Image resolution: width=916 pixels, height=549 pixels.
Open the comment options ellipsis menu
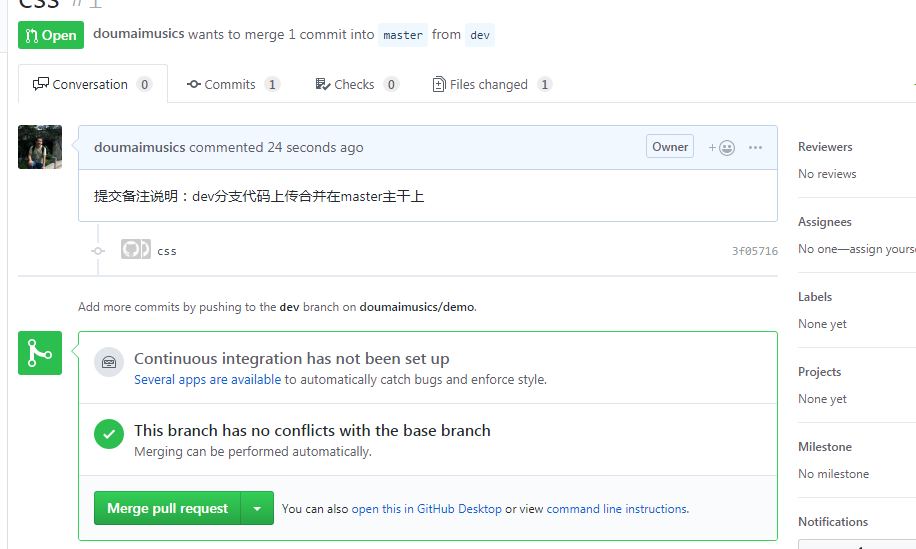point(755,147)
